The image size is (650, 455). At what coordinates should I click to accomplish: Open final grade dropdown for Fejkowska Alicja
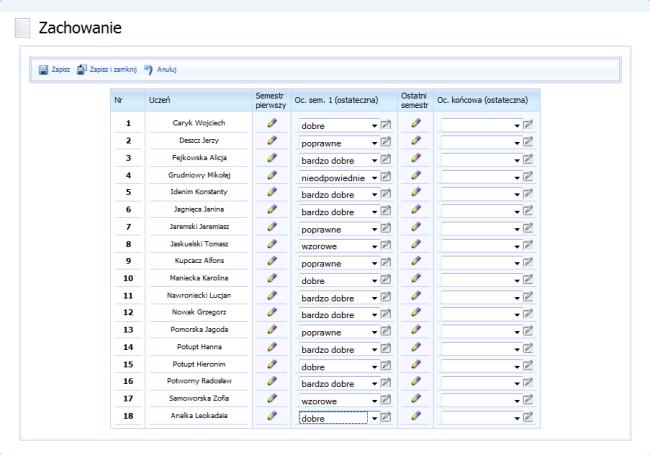pyautogui.click(x=481, y=160)
